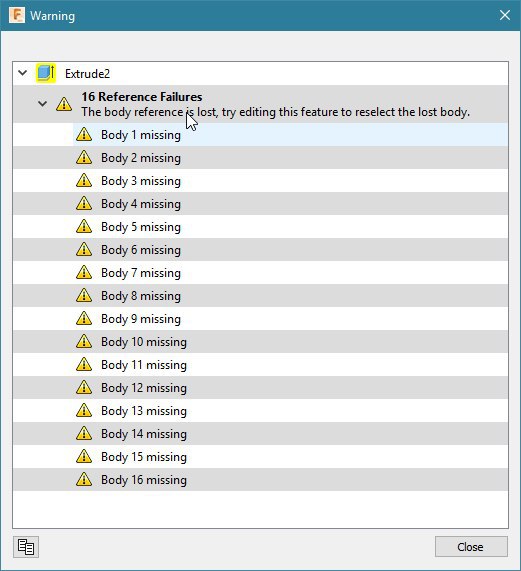
Task: Select the 'Body 5 missing' row text
Action: pos(141,227)
